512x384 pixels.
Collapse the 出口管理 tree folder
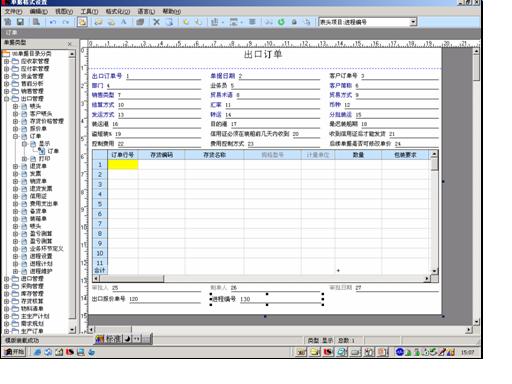(6, 99)
